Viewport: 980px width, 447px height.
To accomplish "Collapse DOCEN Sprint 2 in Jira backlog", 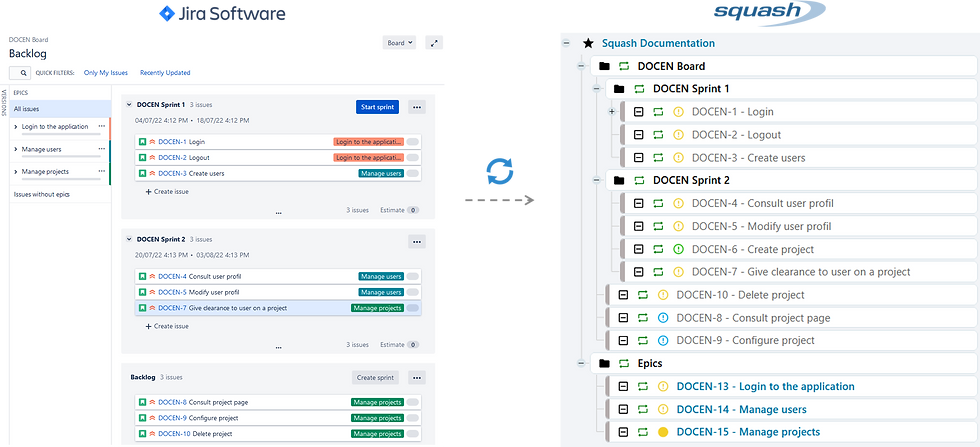I will click(x=129, y=239).
